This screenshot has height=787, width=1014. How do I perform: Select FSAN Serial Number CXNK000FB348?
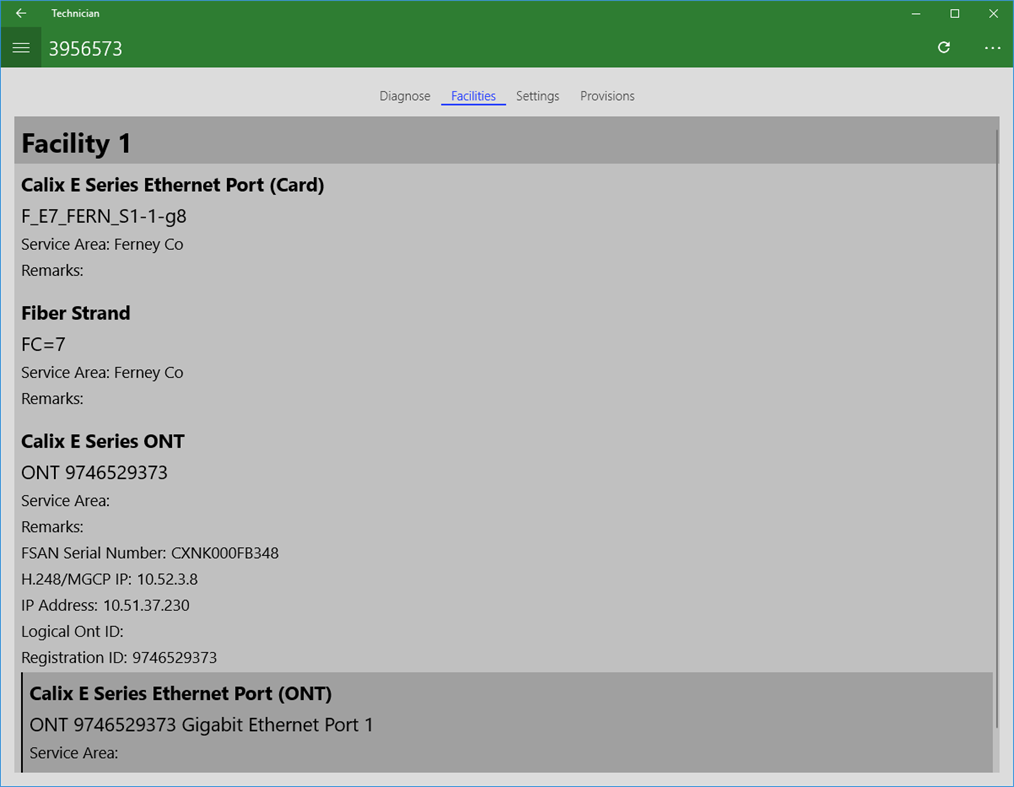(150, 553)
